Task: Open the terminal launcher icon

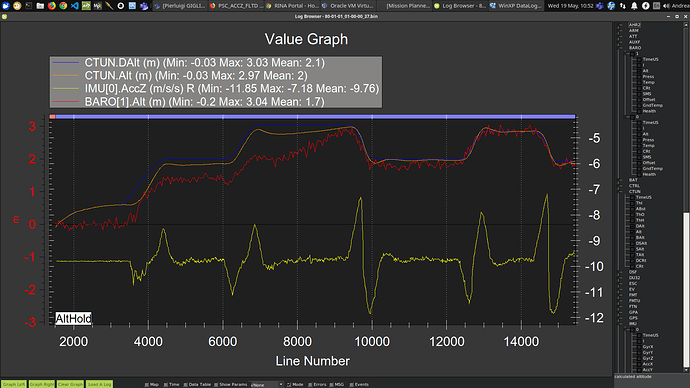Action: point(29,6)
